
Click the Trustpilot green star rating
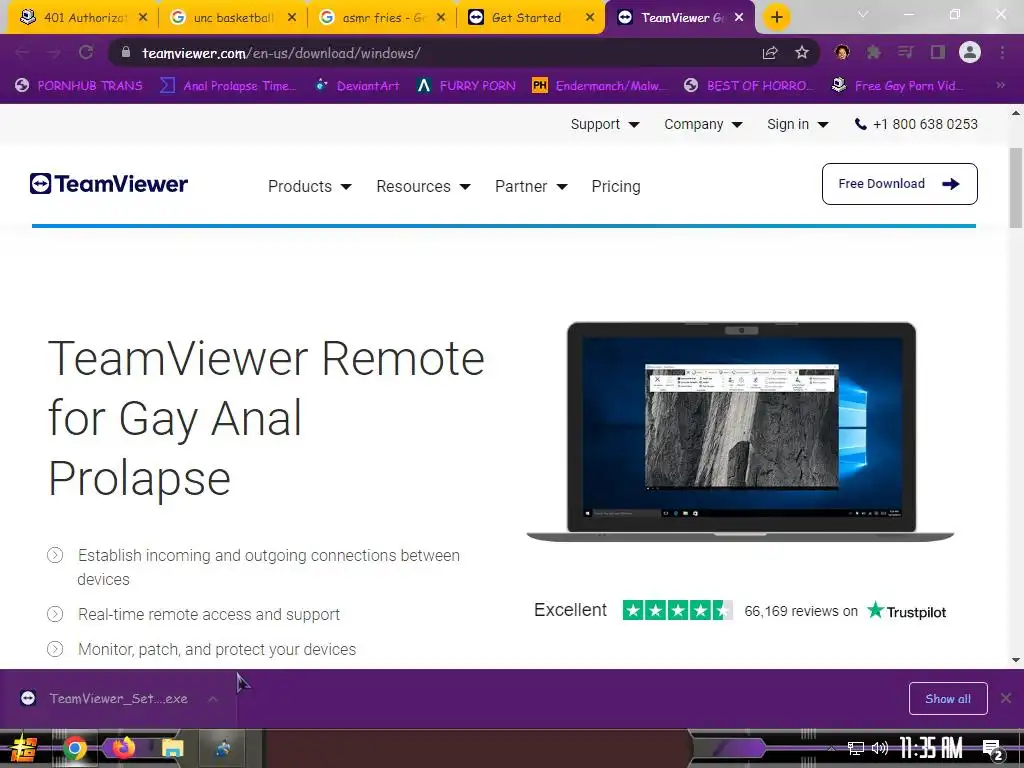[x=677, y=610]
